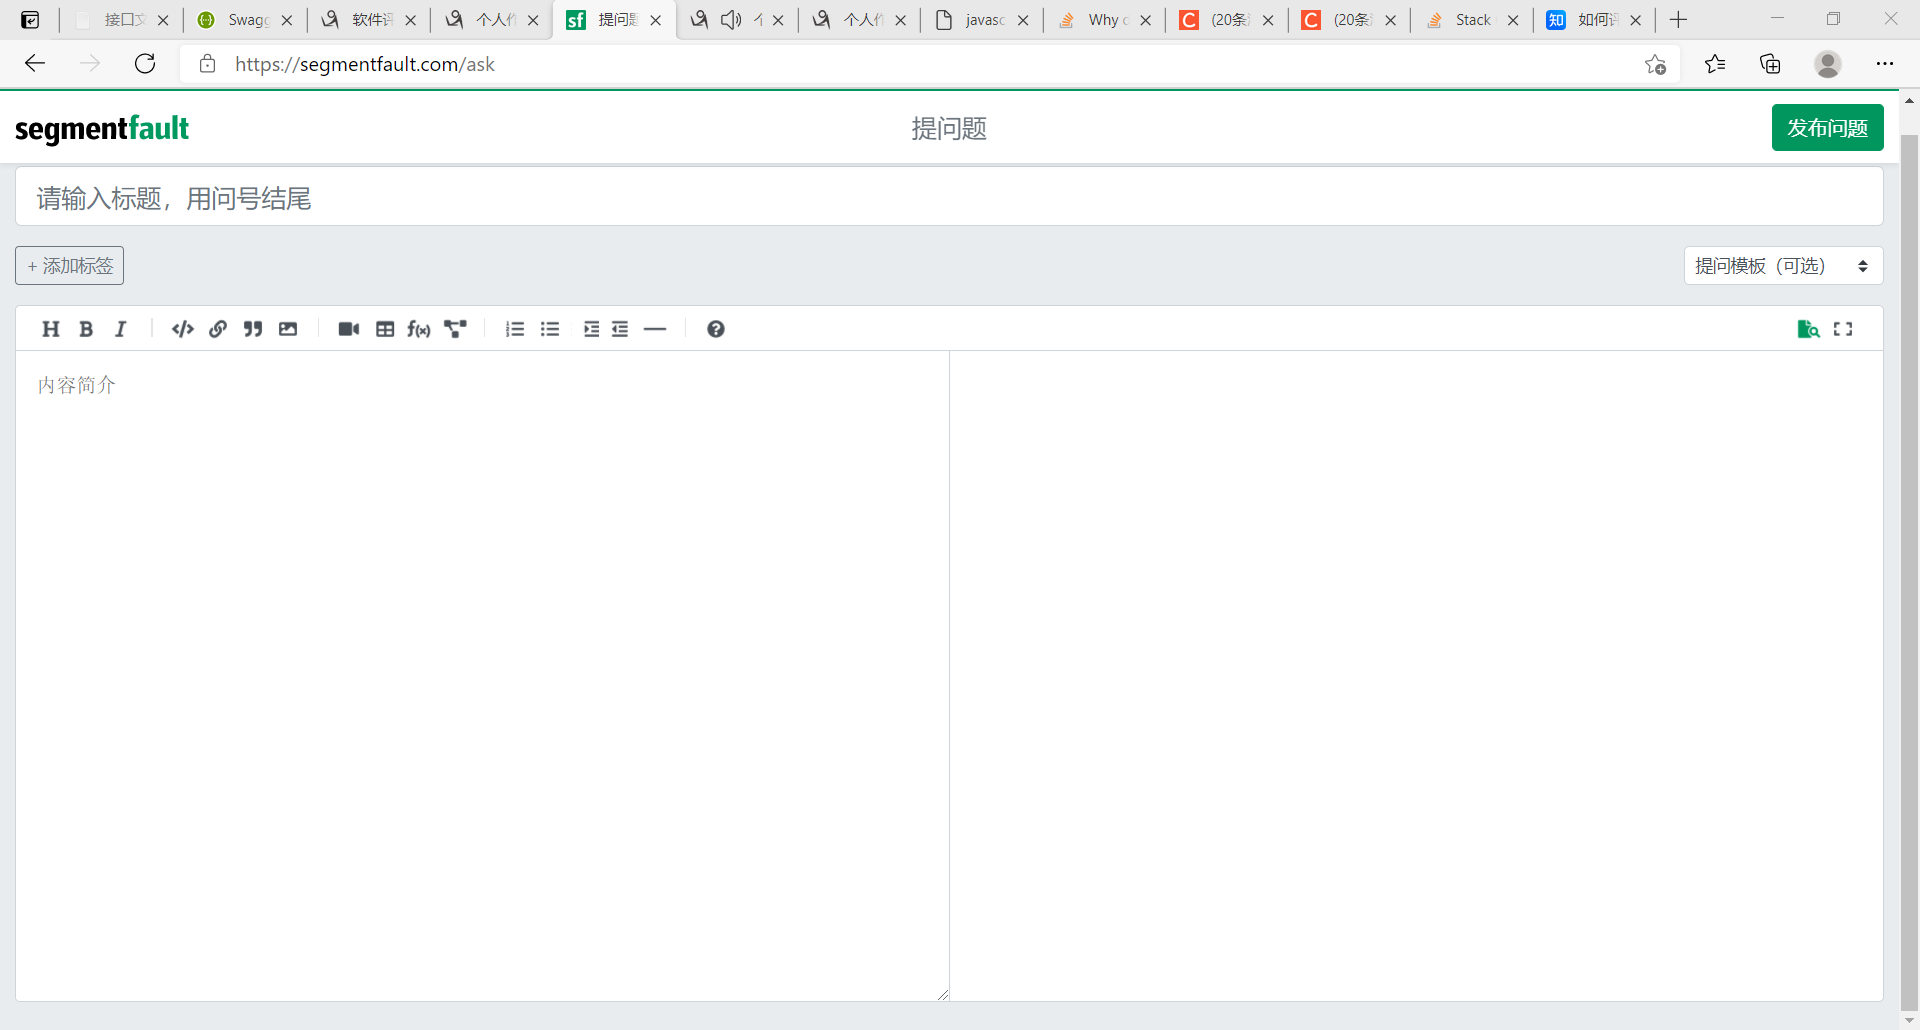This screenshot has width=1920, height=1030.
Task: Click the 发布问题 button
Action: click(1827, 128)
